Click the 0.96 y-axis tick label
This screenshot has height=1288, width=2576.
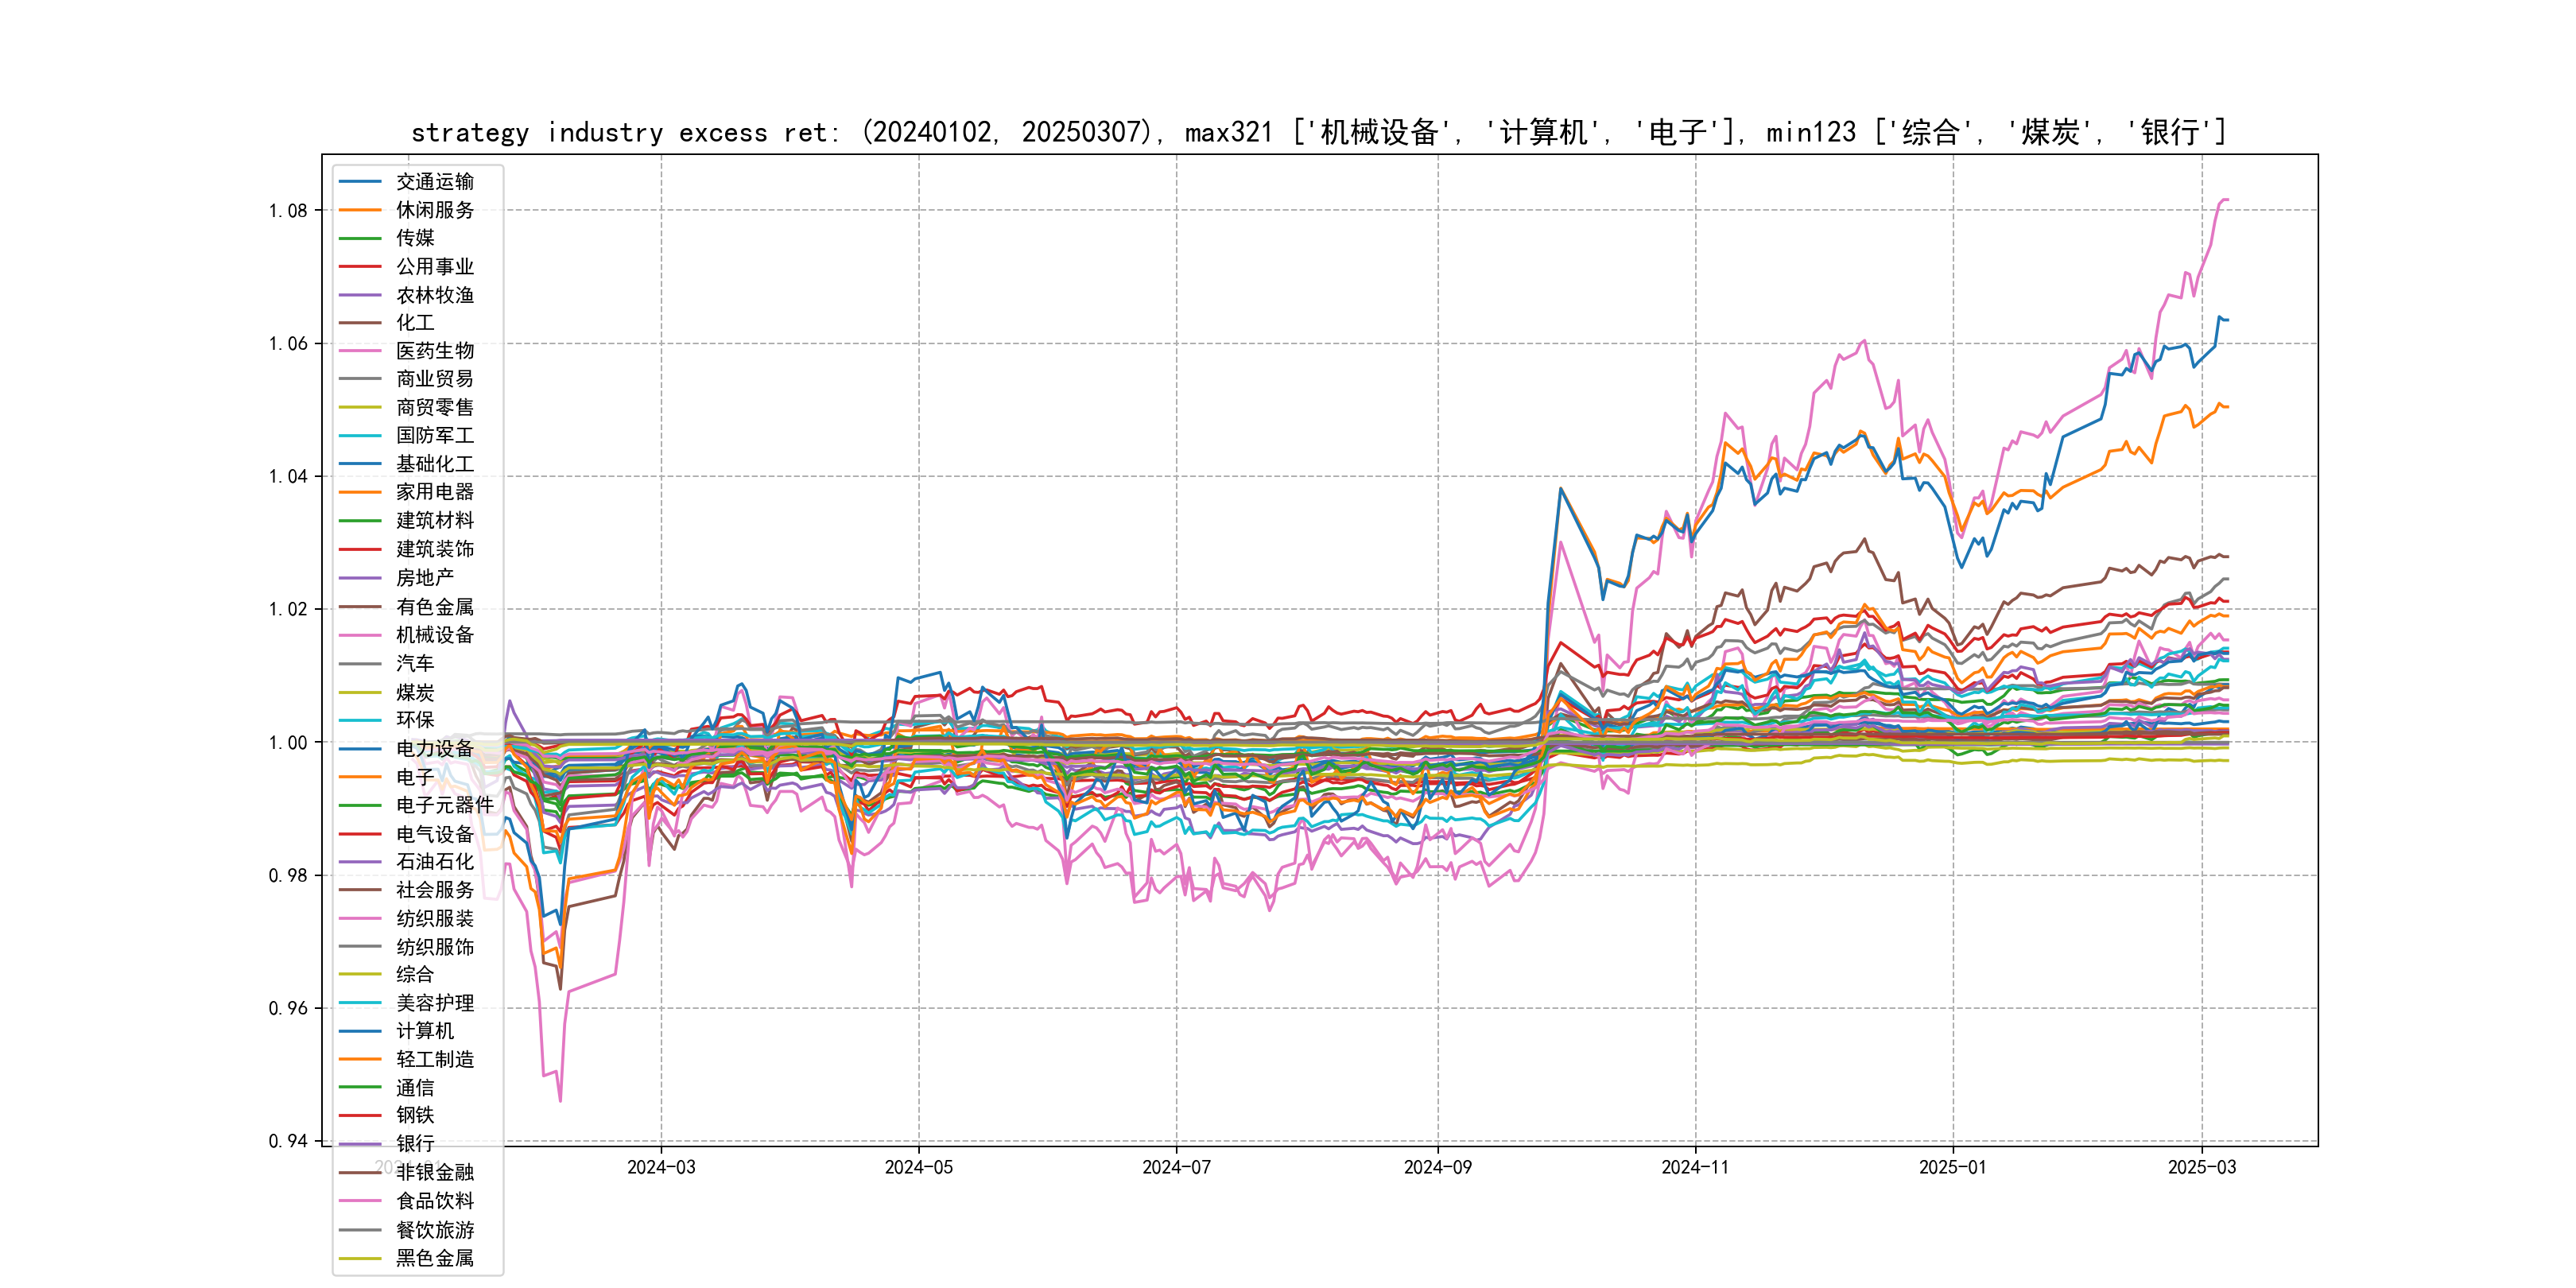pos(288,1008)
